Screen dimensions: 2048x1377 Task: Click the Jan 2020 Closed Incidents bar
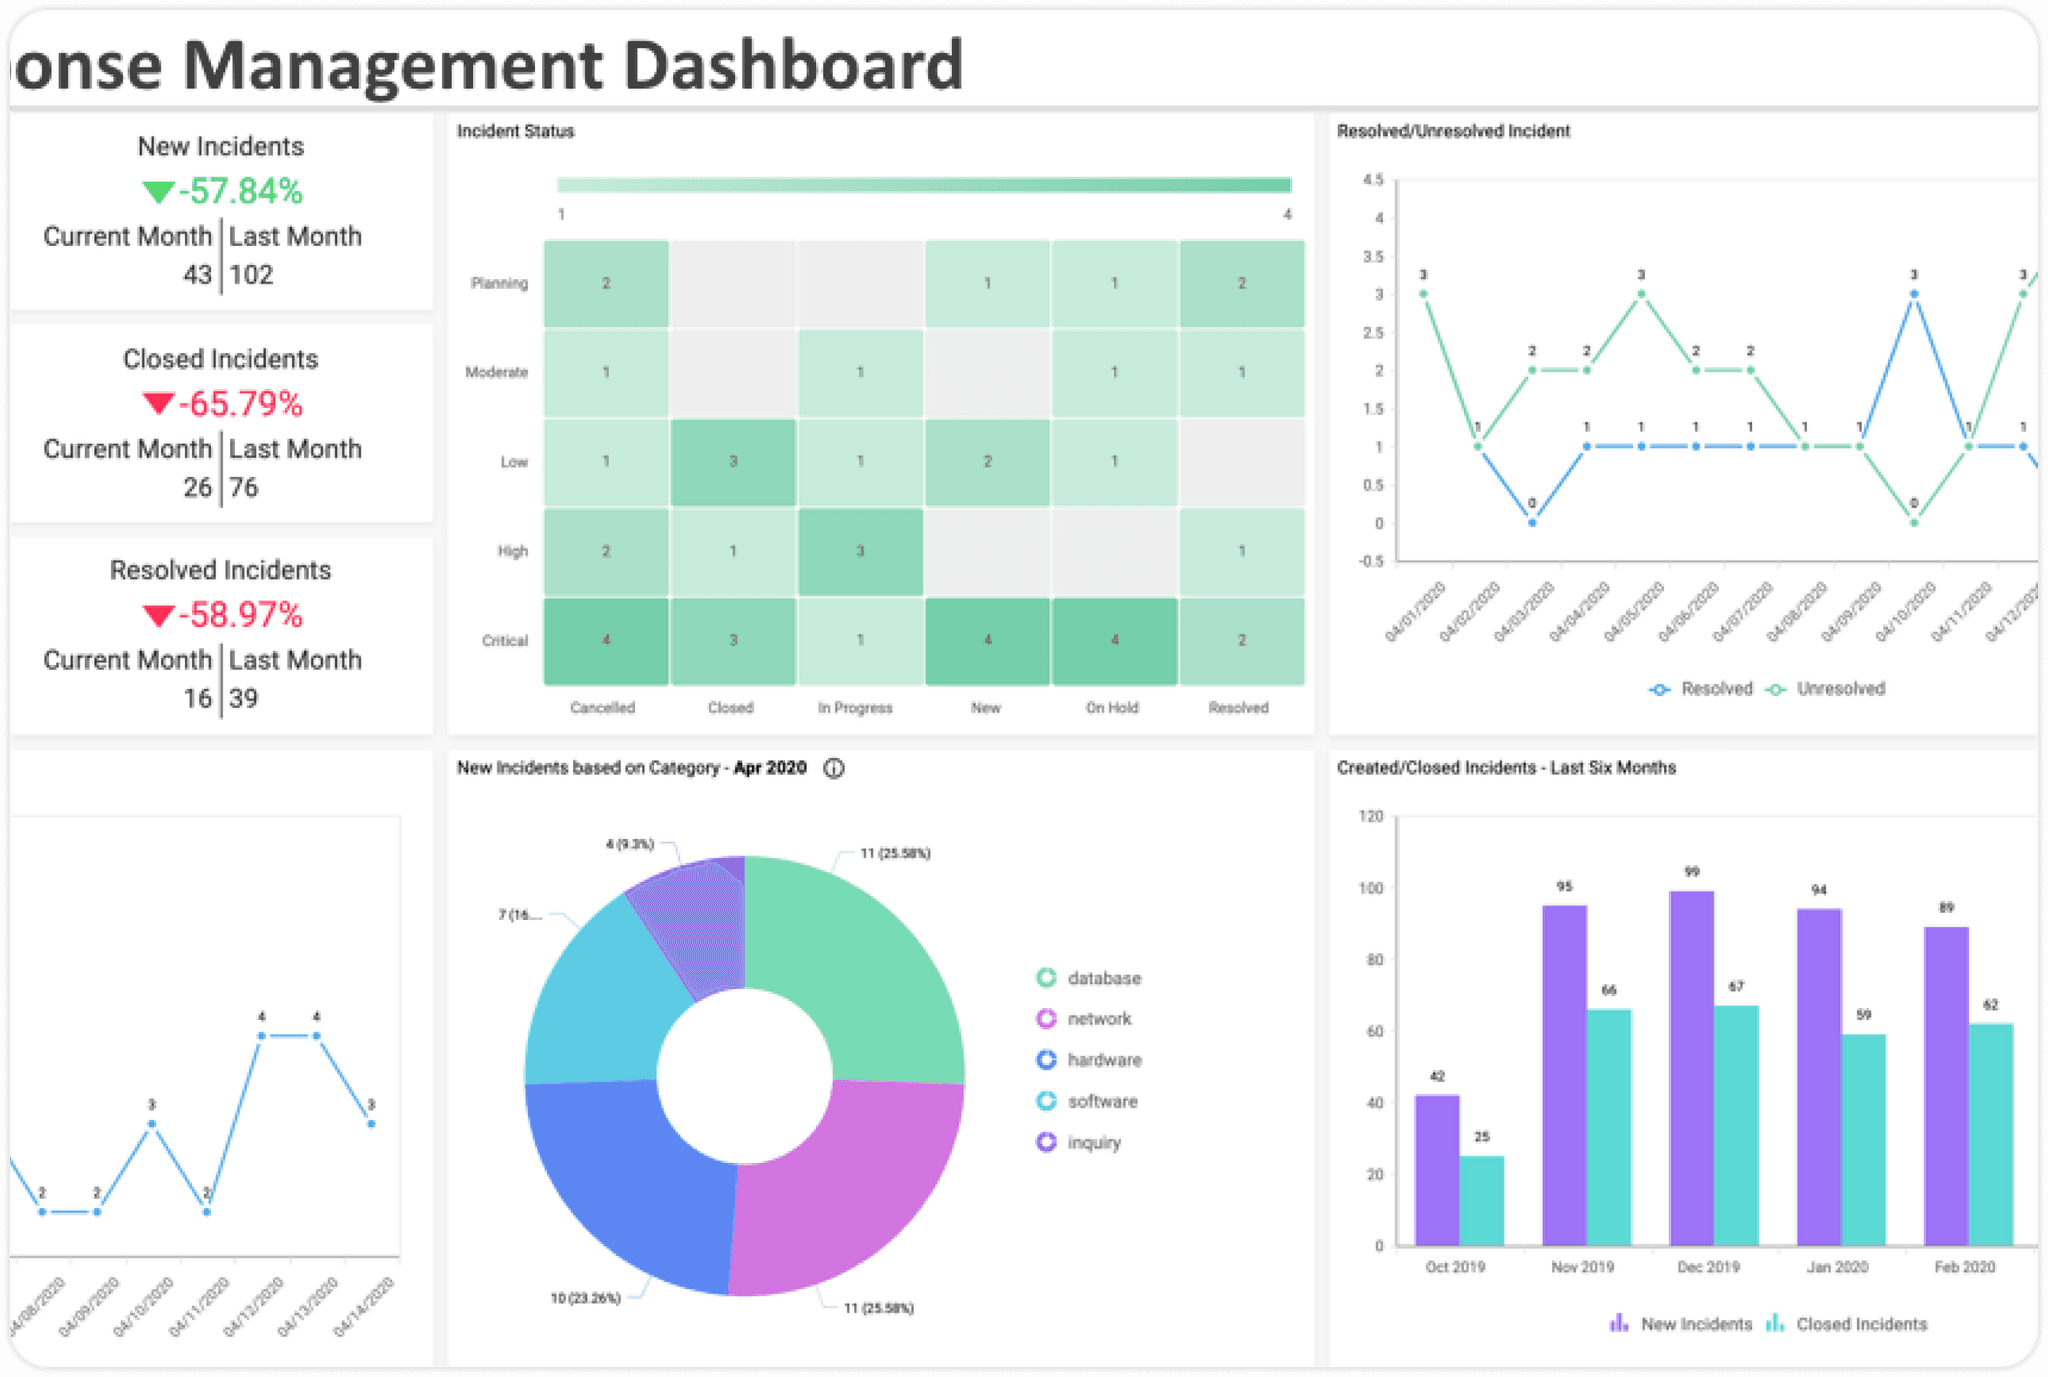pyautogui.click(x=1863, y=1140)
